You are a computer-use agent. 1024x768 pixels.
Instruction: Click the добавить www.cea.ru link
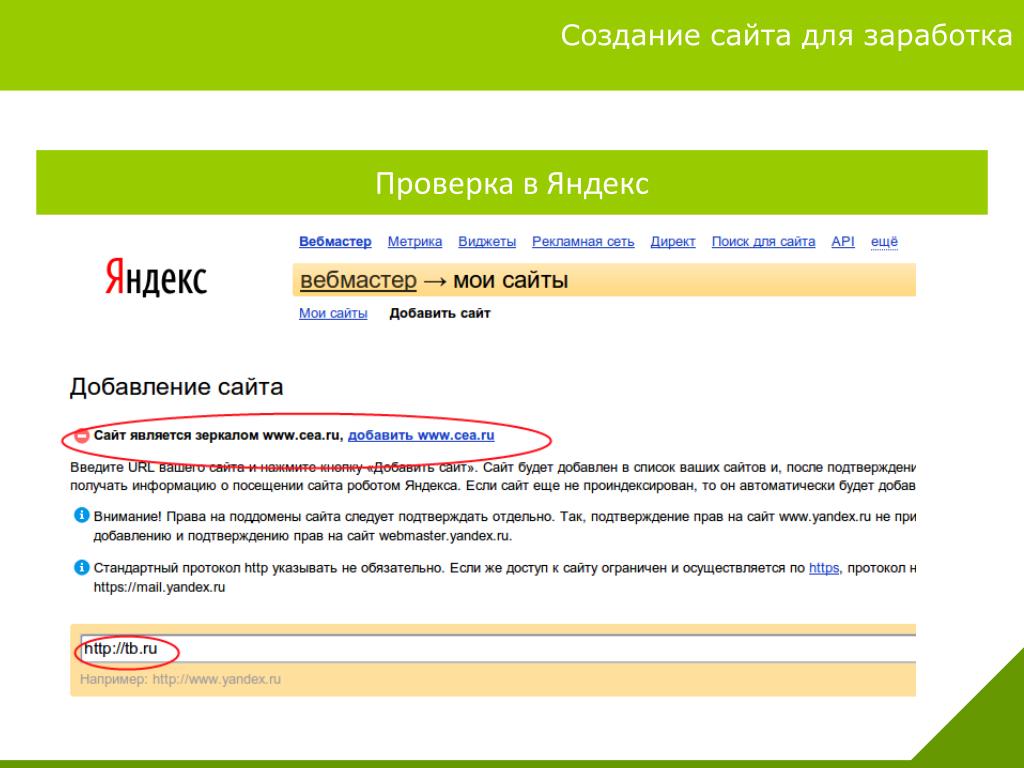[421, 436]
